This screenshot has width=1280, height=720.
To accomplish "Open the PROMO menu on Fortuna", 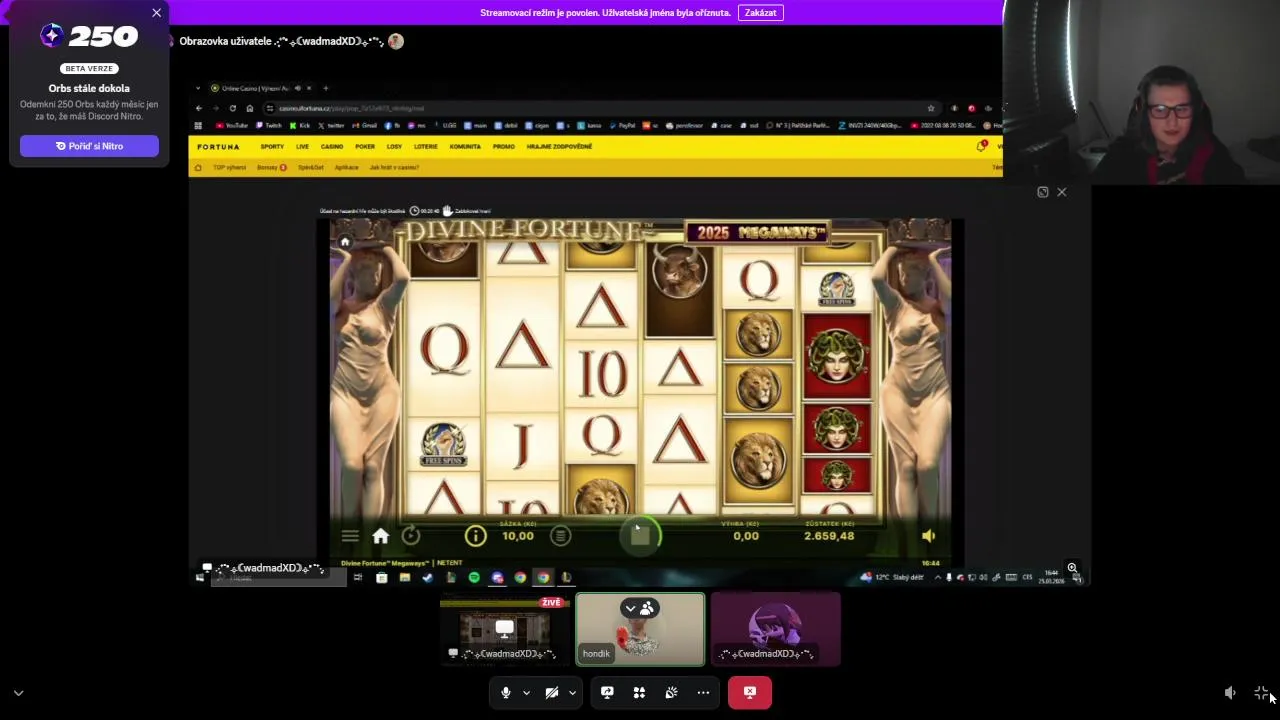I will (x=503, y=146).
